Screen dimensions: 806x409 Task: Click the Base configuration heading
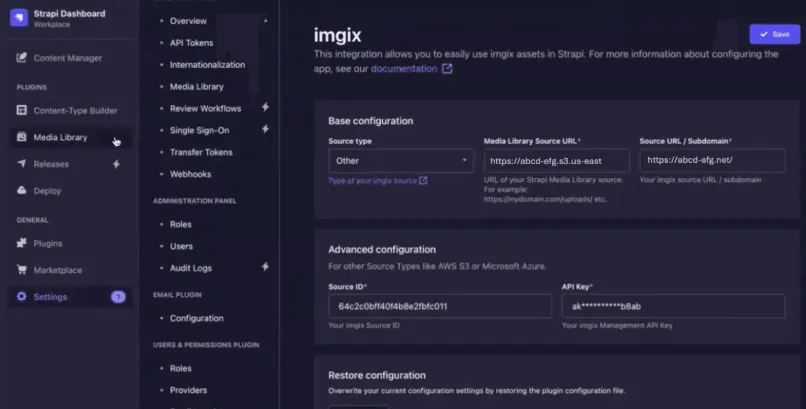pos(371,121)
